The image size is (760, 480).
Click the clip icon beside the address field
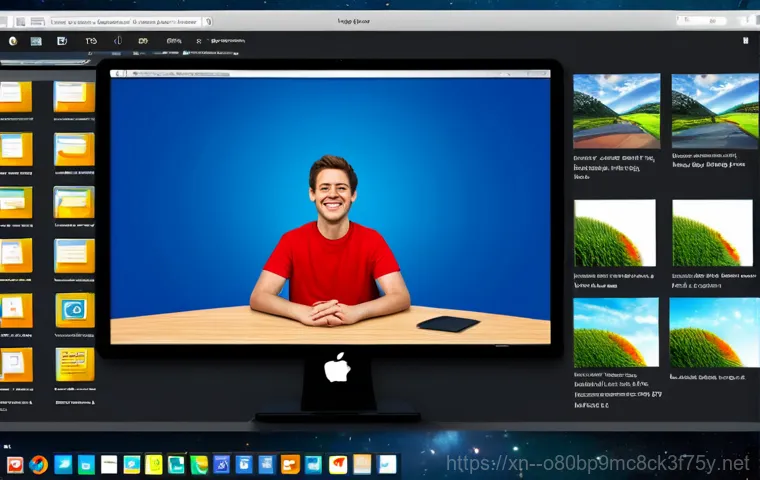pyautogui.click(x=208, y=22)
